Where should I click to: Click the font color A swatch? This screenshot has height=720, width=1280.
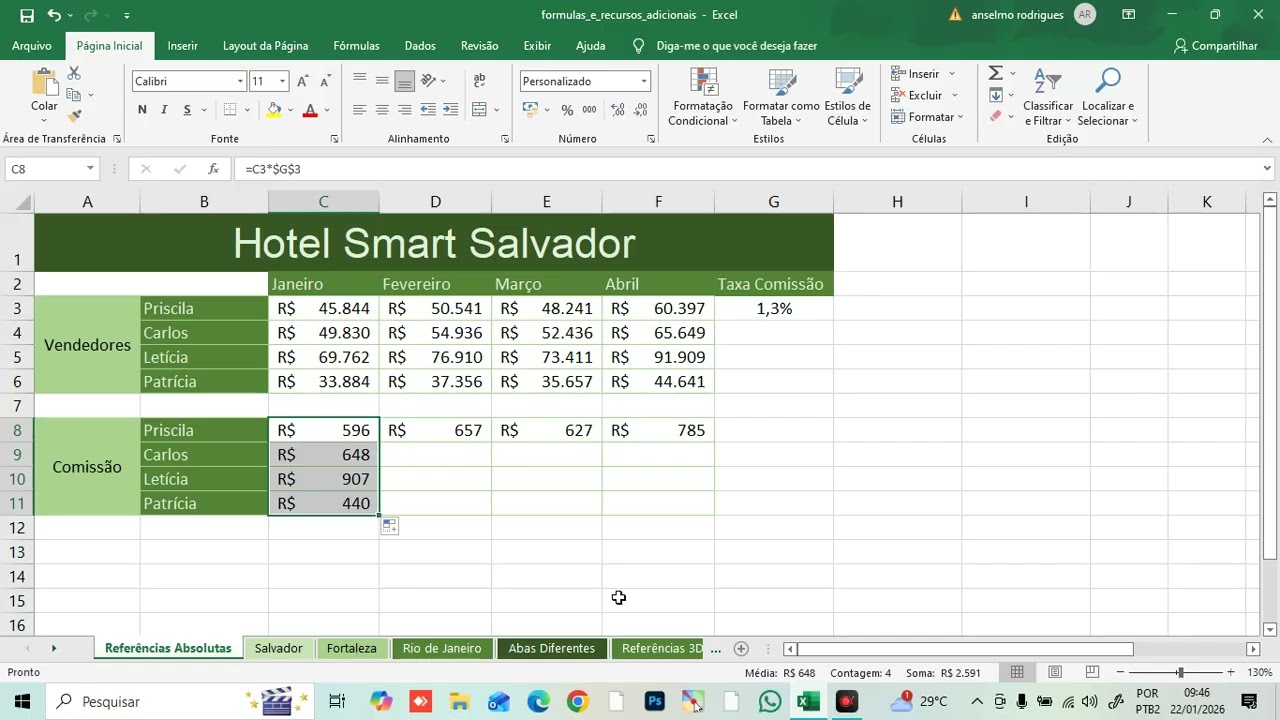click(x=310, y=110)
